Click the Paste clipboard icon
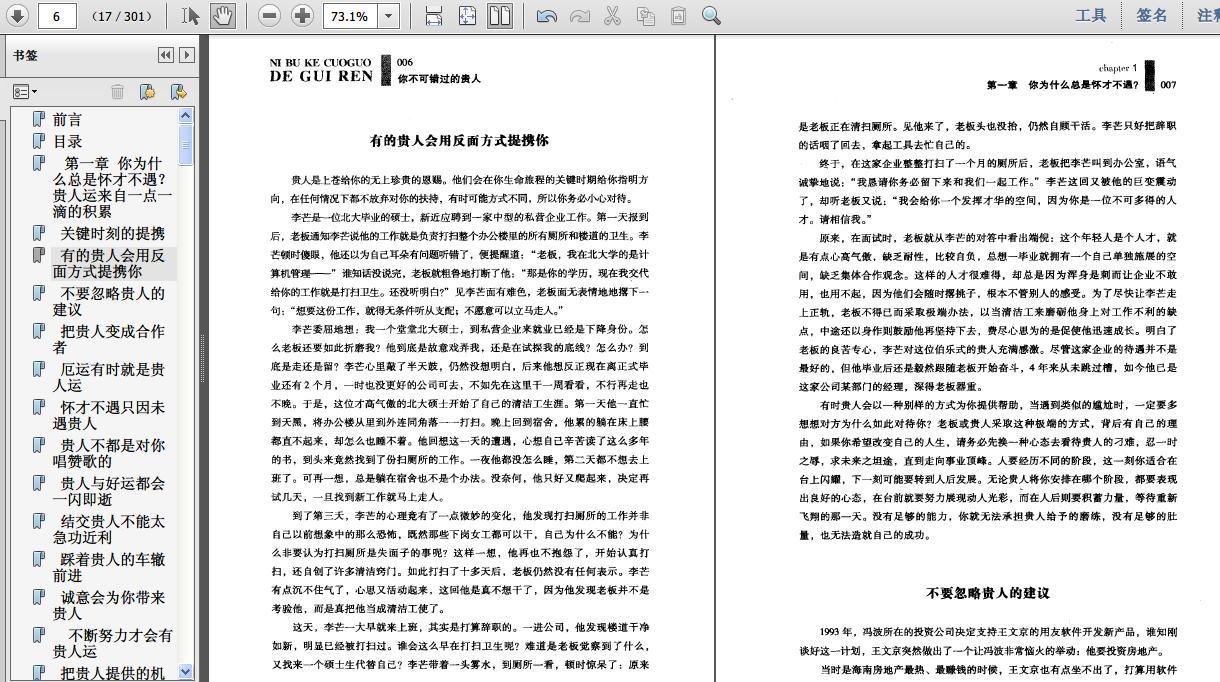The image size is (1220, 682). click(678, 15)
